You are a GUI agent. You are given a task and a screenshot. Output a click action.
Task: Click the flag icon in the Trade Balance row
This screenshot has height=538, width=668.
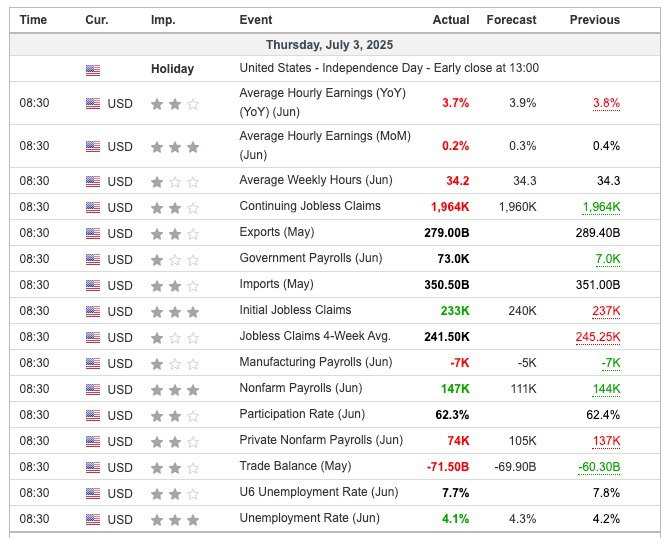coord(93,467)
